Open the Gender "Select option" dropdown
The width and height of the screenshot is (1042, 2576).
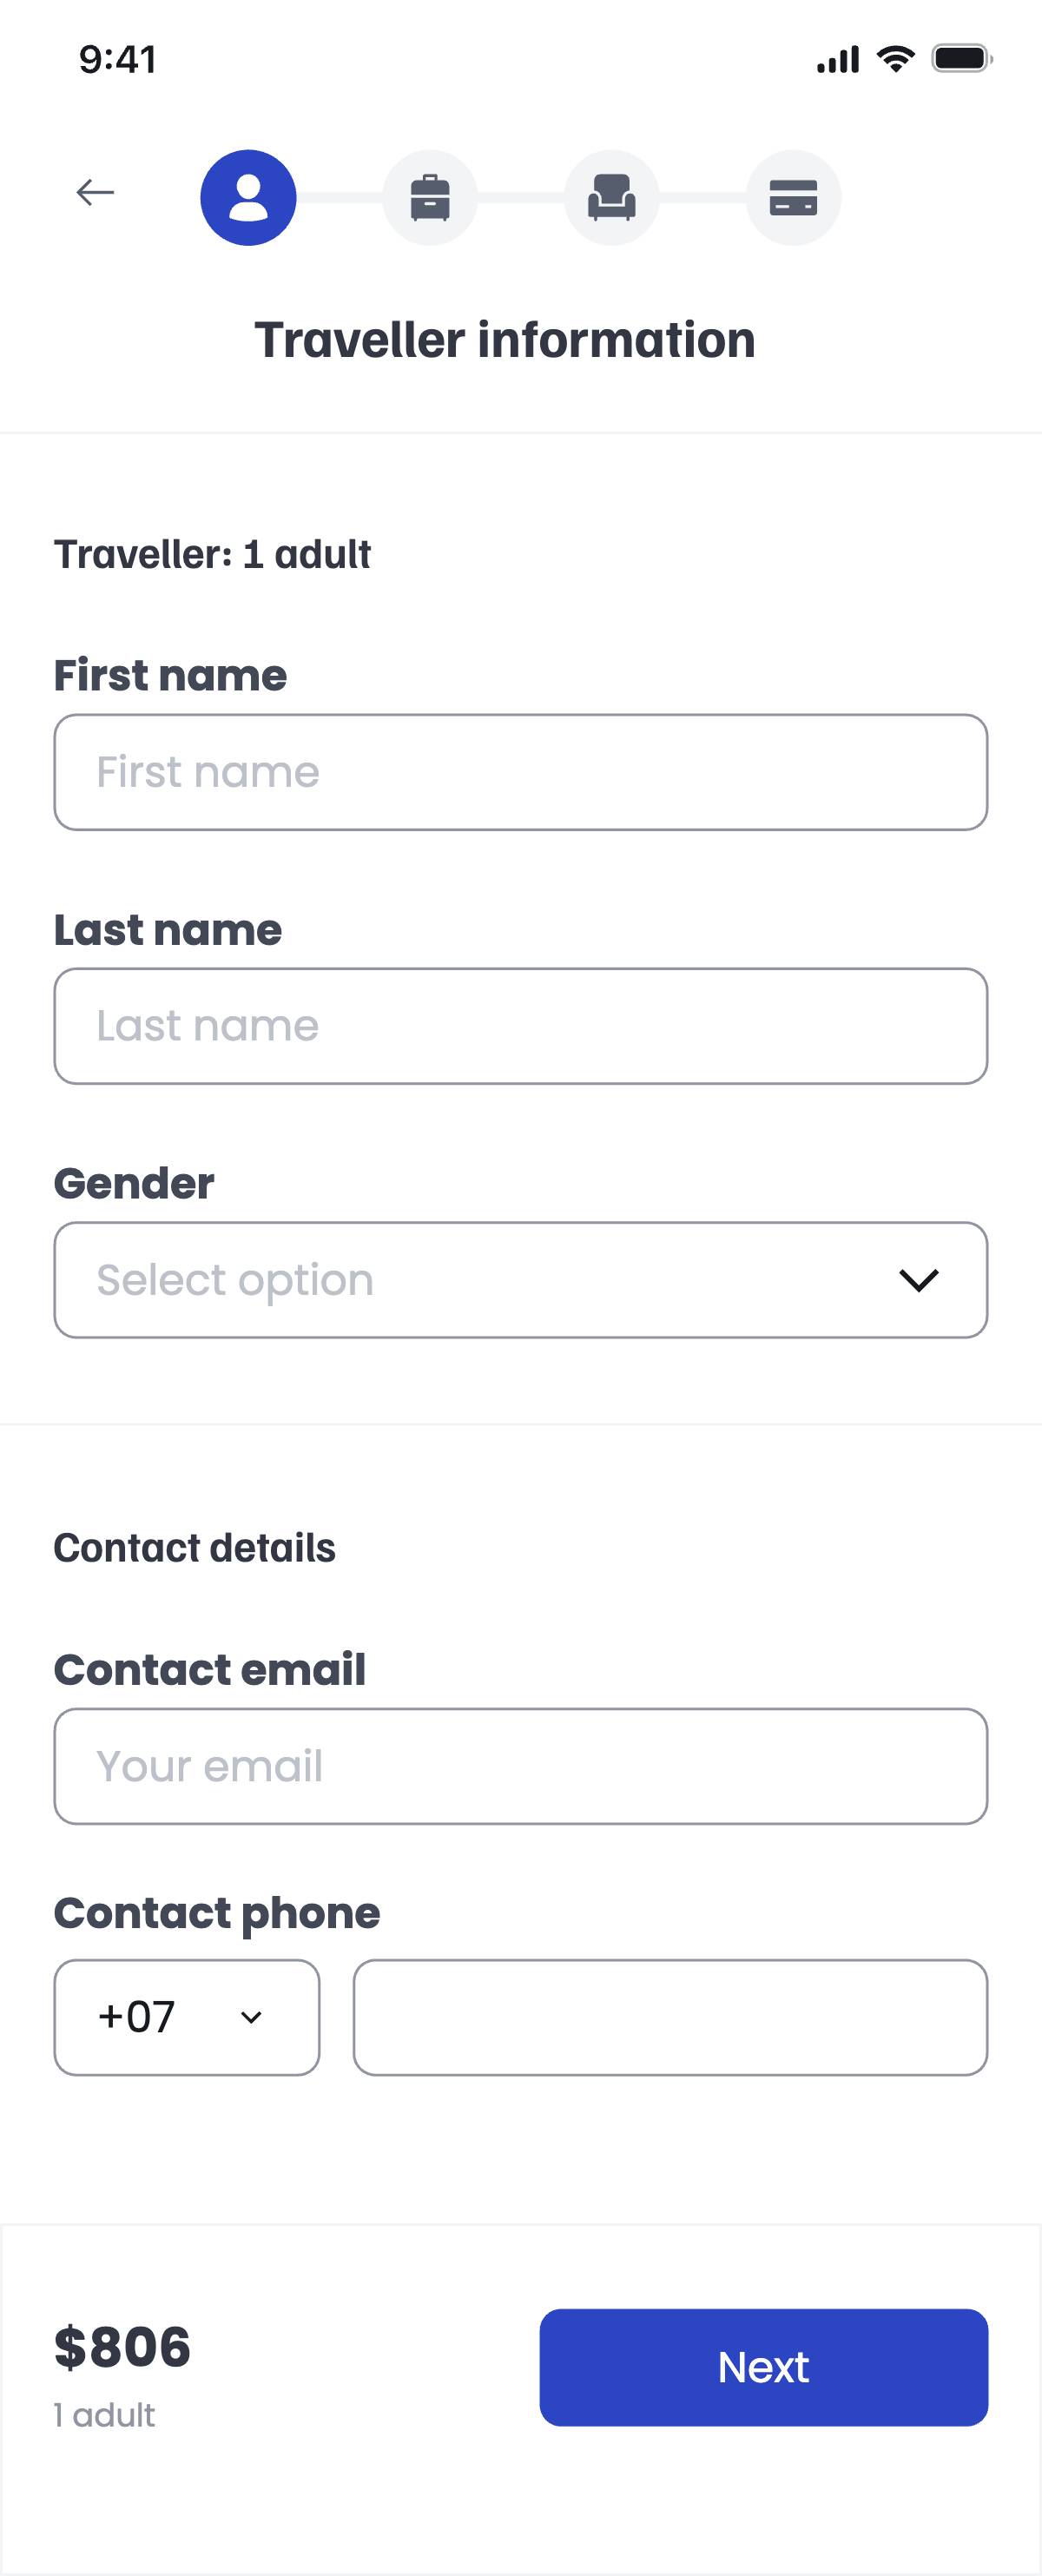tap(520, 1279)
